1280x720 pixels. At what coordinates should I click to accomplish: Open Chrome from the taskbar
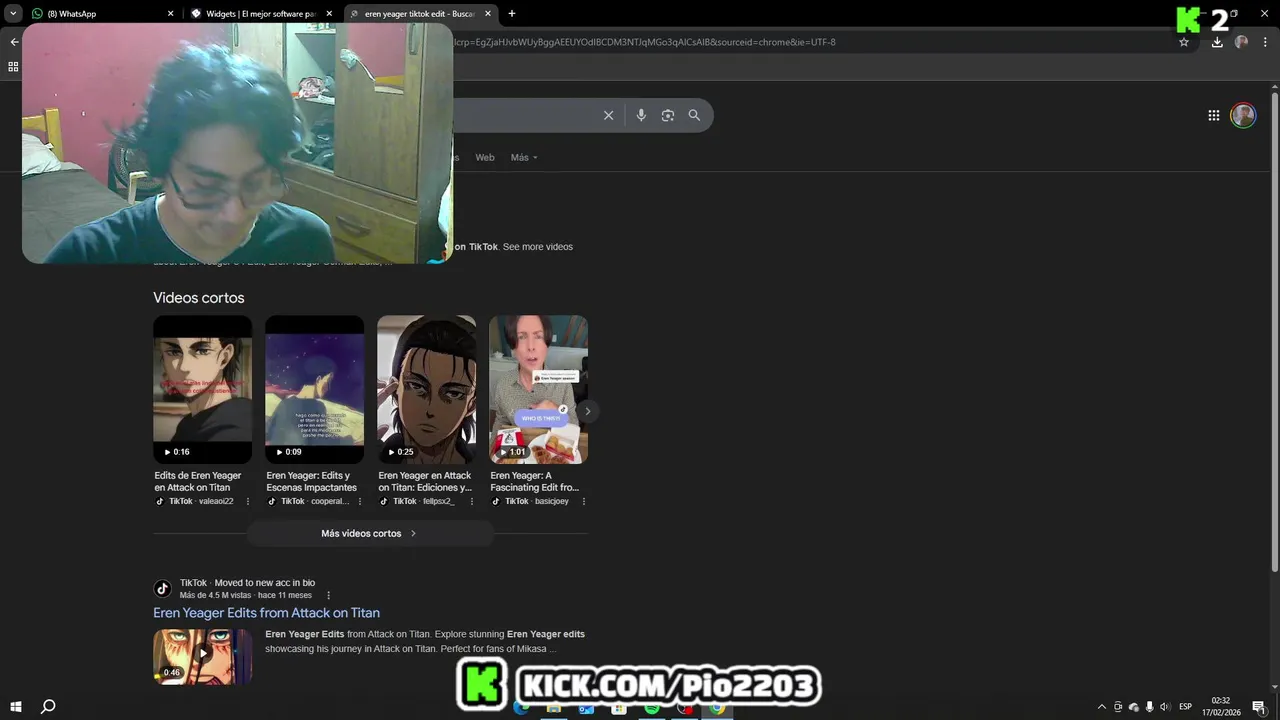(717, 708)
